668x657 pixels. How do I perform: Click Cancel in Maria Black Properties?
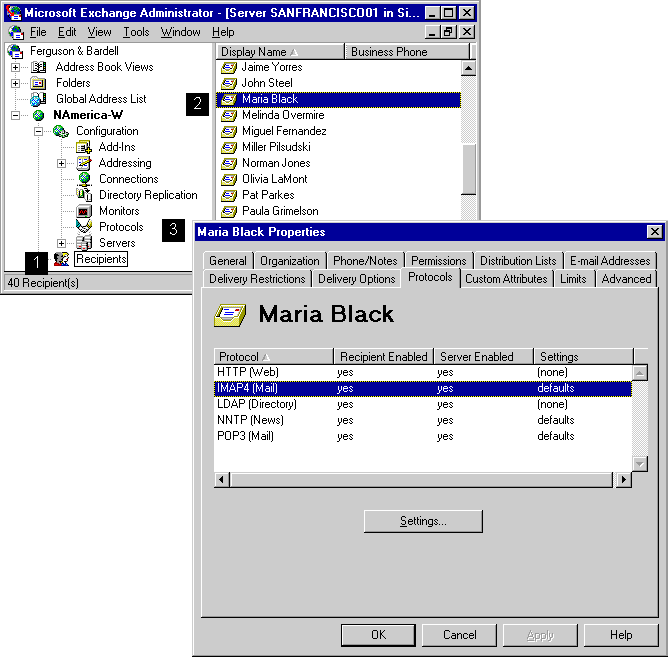point(459,635)
